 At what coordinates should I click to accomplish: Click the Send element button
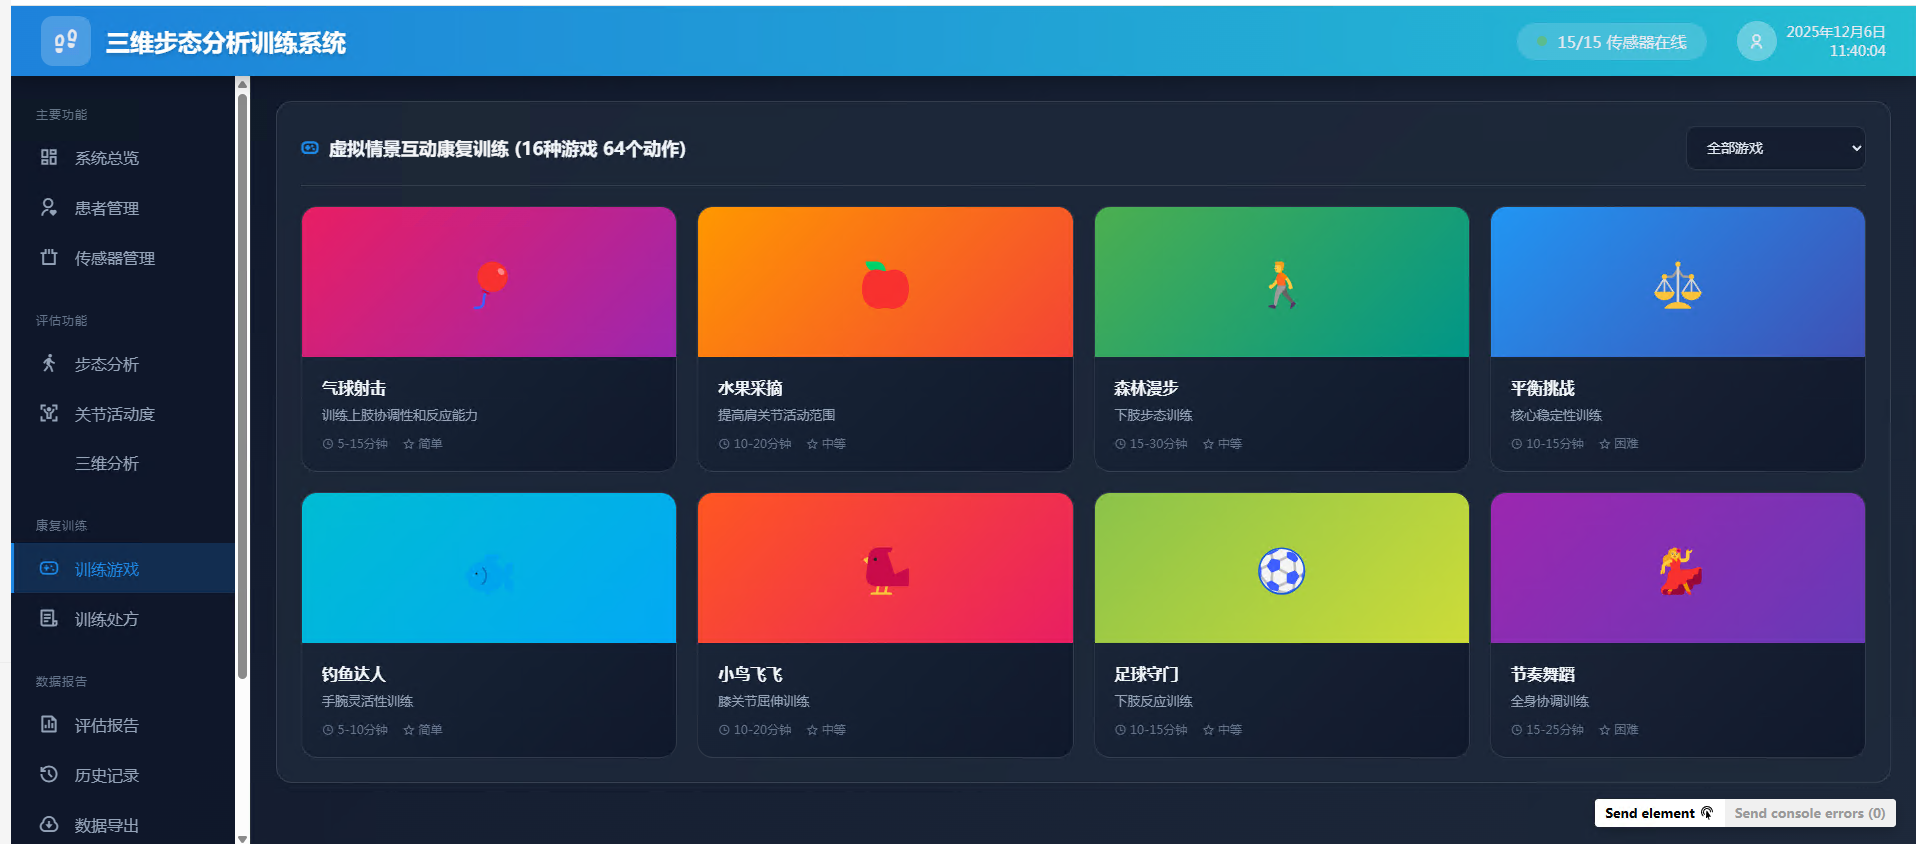tap(1658, 813)
